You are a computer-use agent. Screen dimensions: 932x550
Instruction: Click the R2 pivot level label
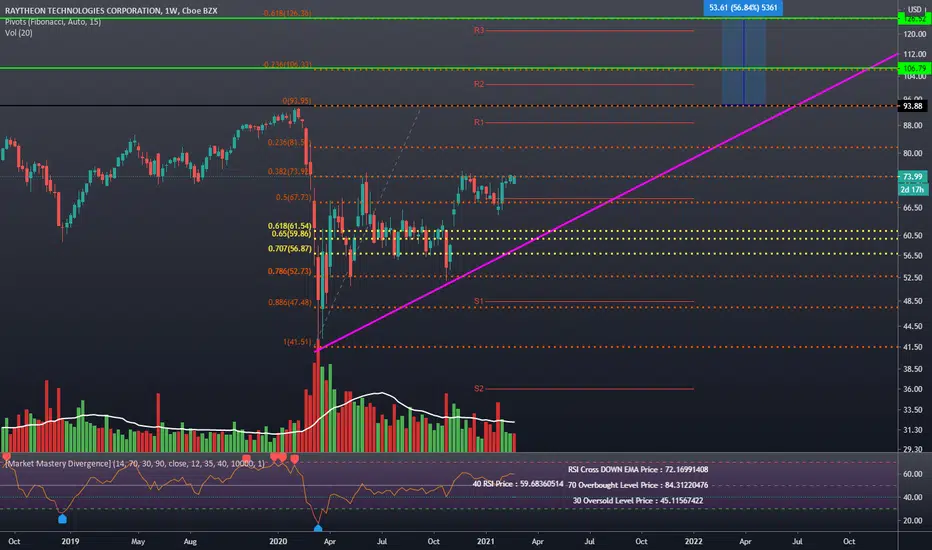pos(479,84)
